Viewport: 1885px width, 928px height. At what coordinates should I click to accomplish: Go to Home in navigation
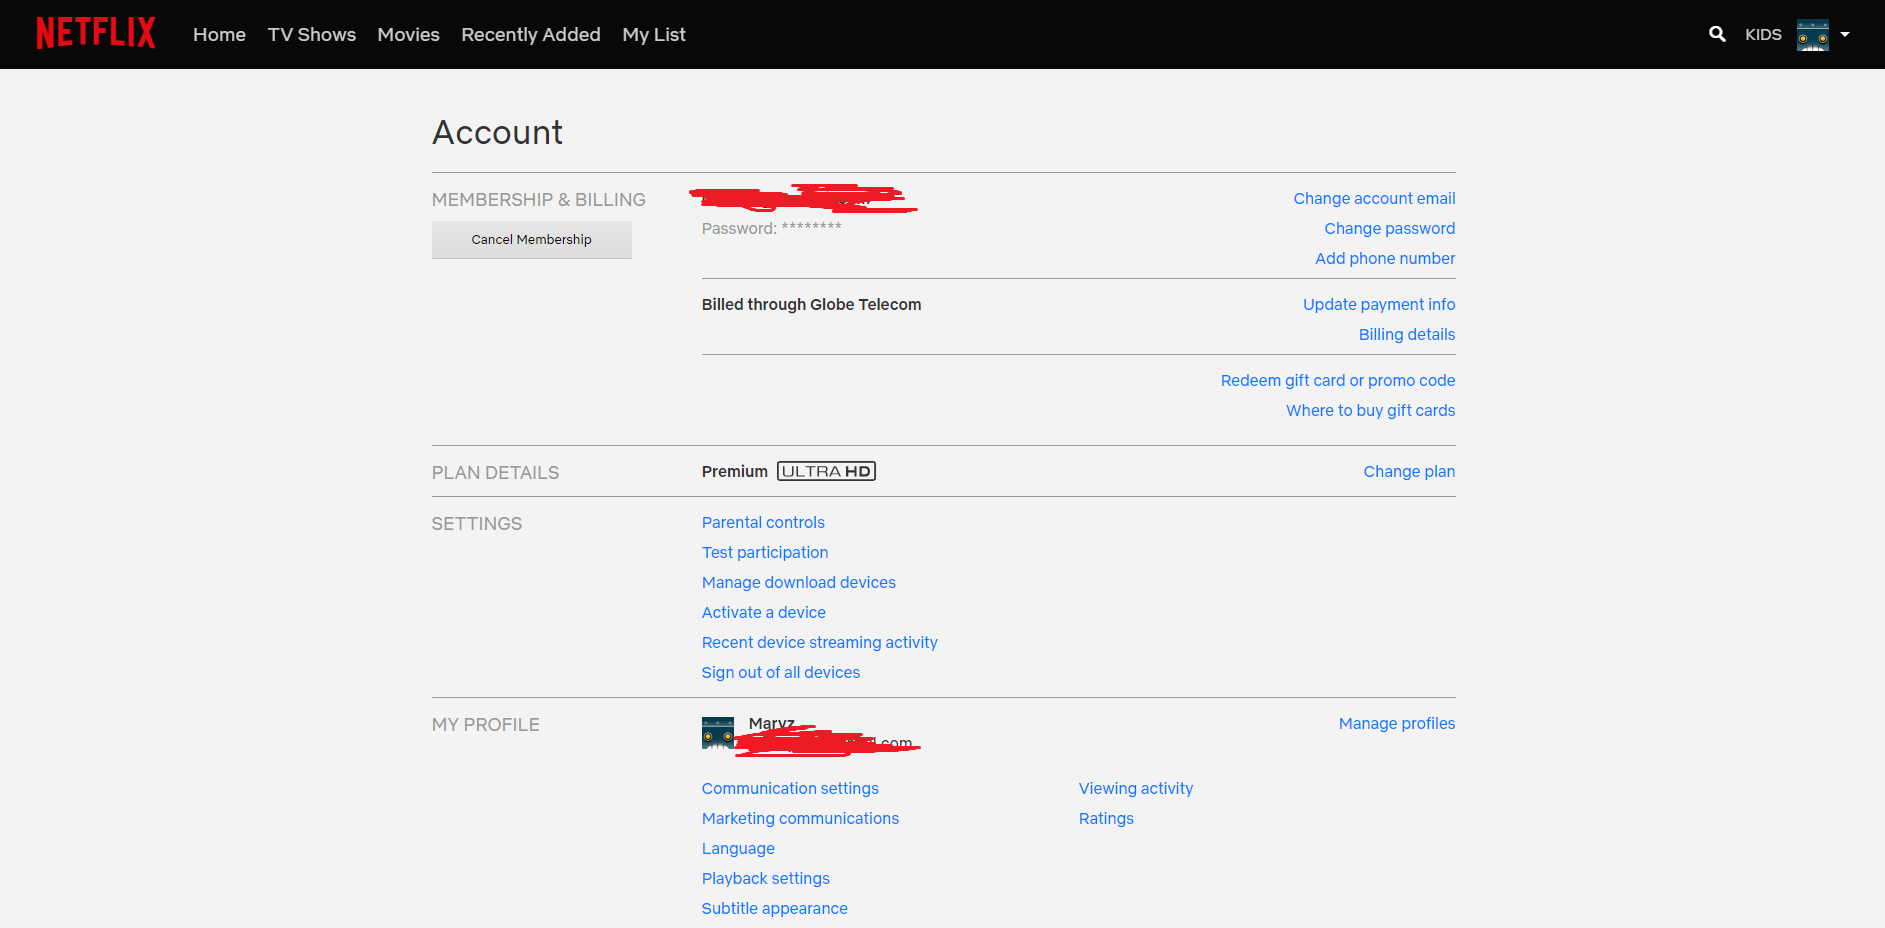click(x=219, y=34)
